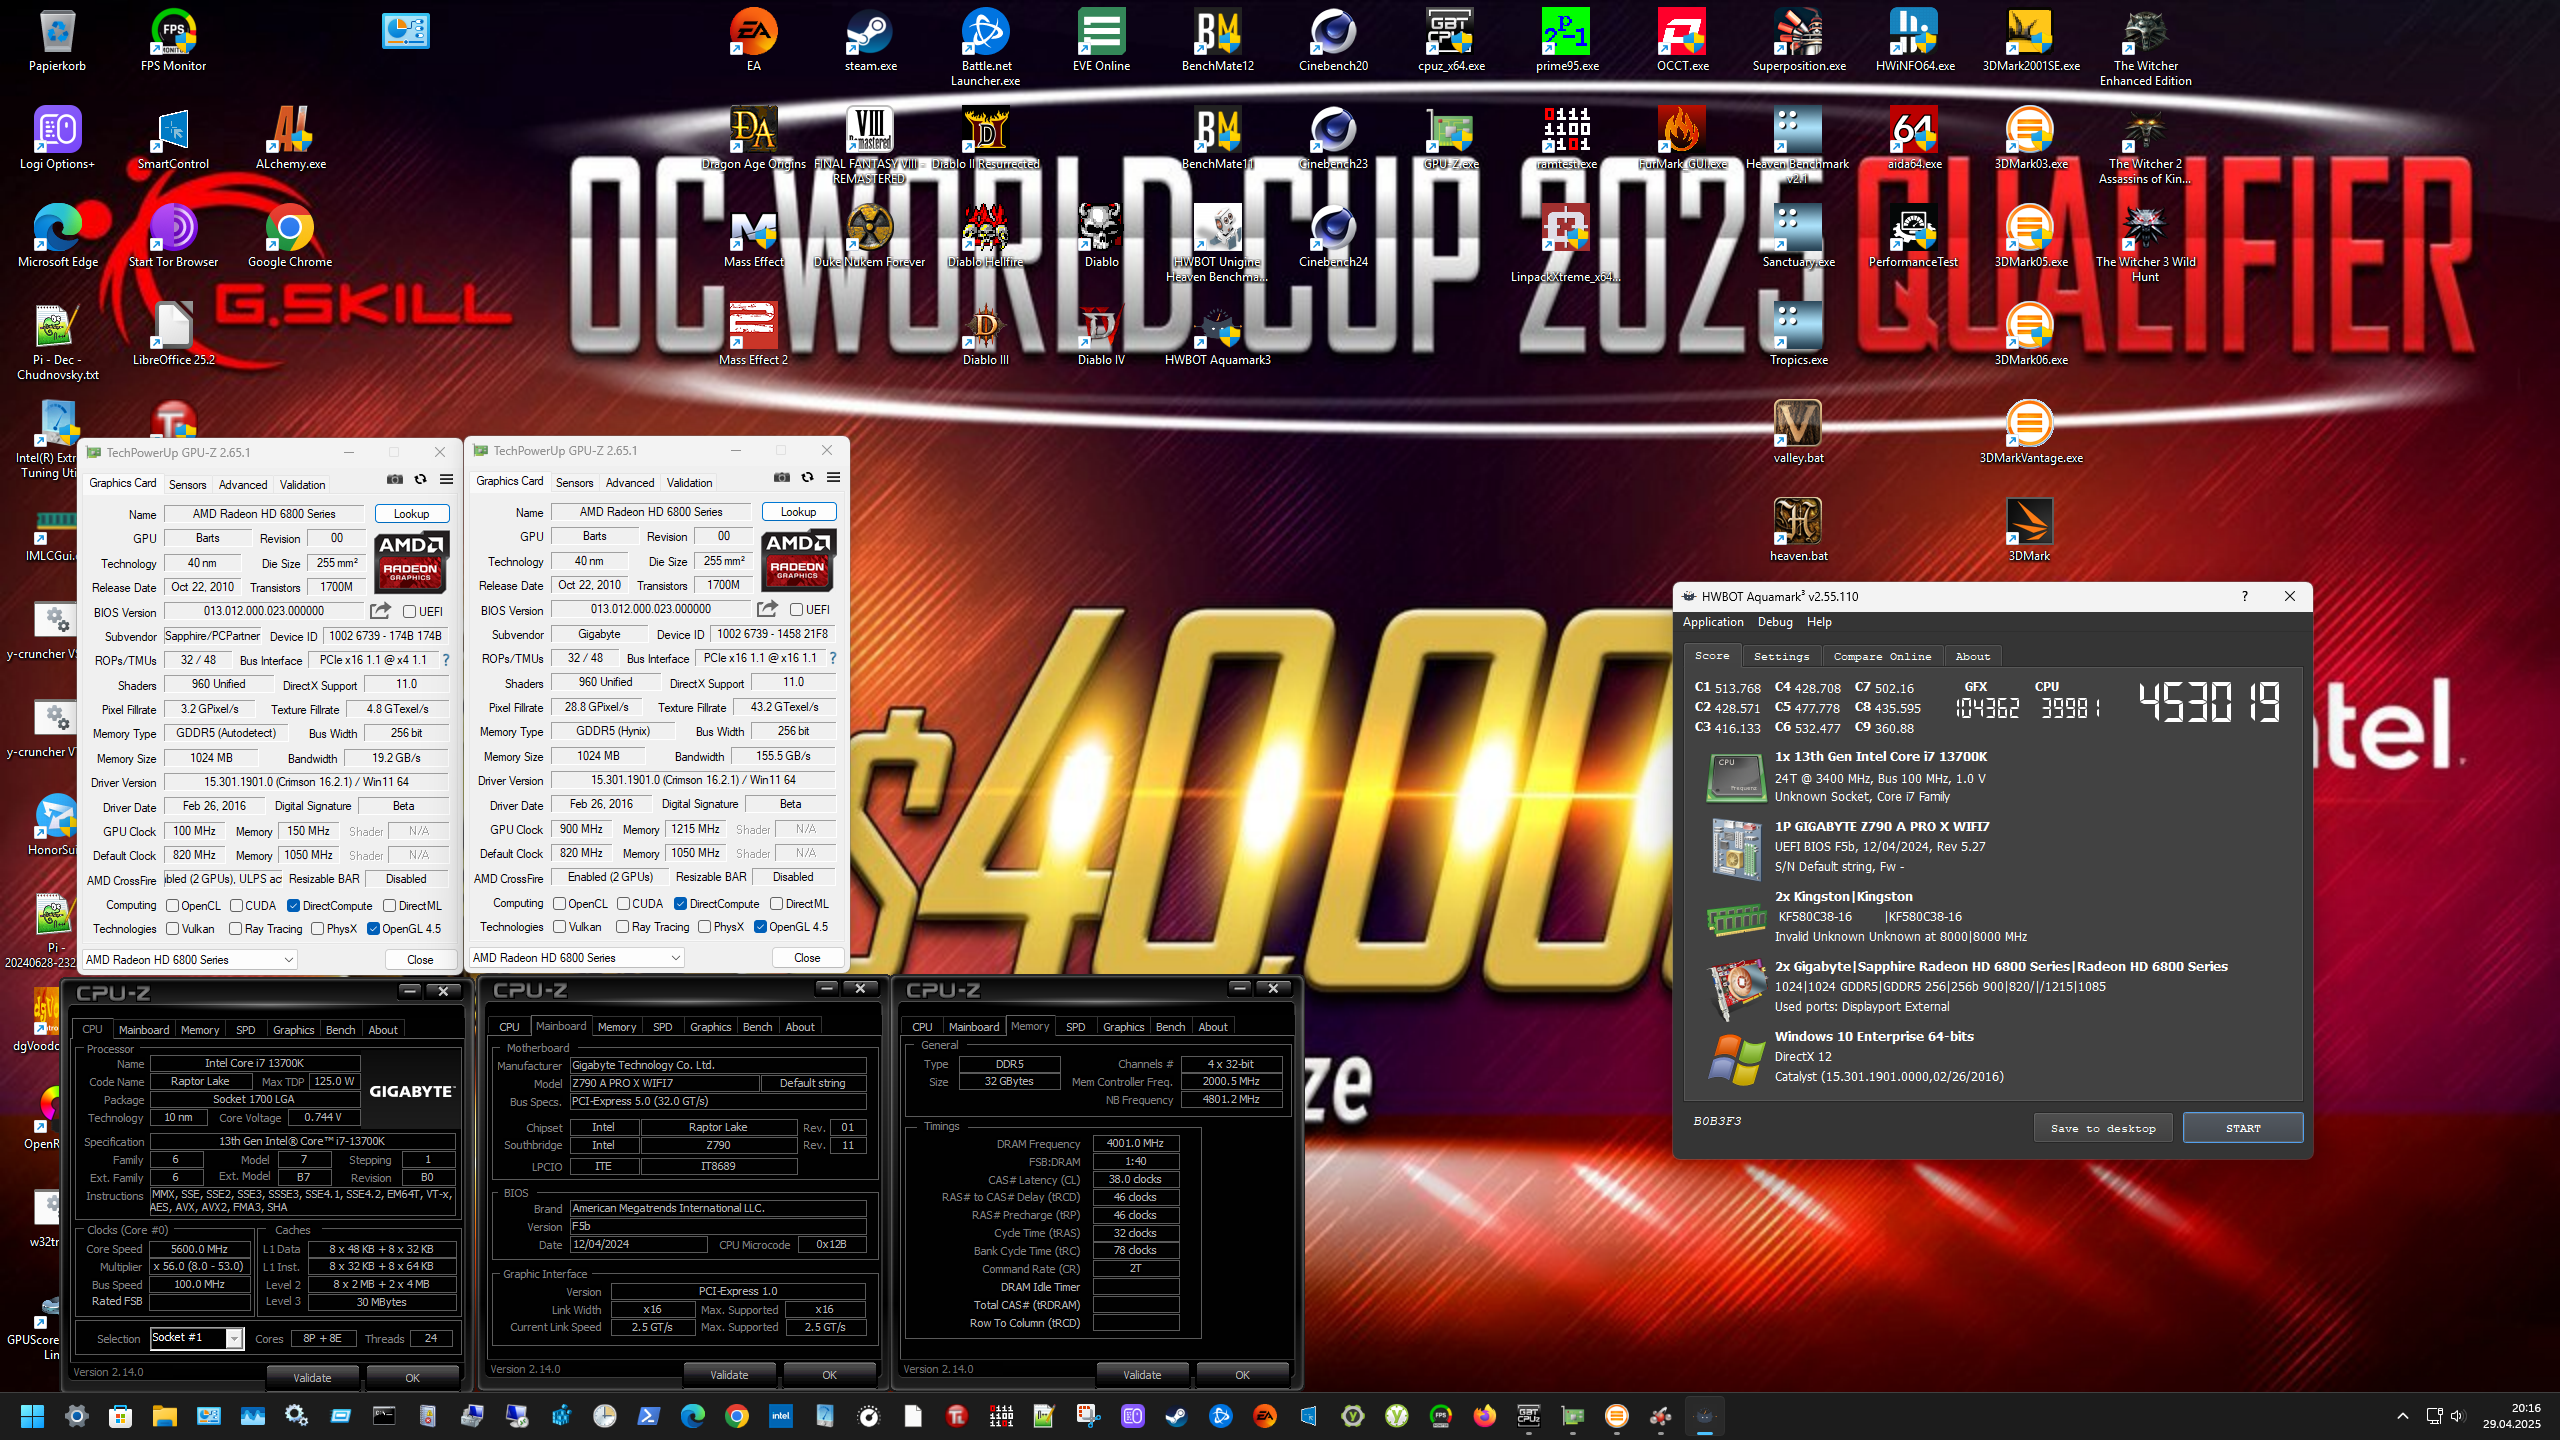Click the screenshot camera icon in left GPU-Z

[394, 480]
